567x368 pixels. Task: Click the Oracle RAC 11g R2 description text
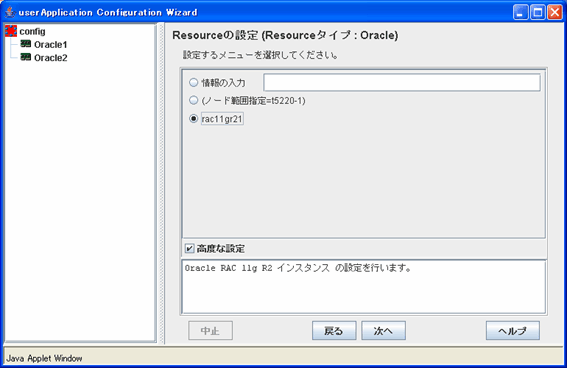(x=298, y=268)
